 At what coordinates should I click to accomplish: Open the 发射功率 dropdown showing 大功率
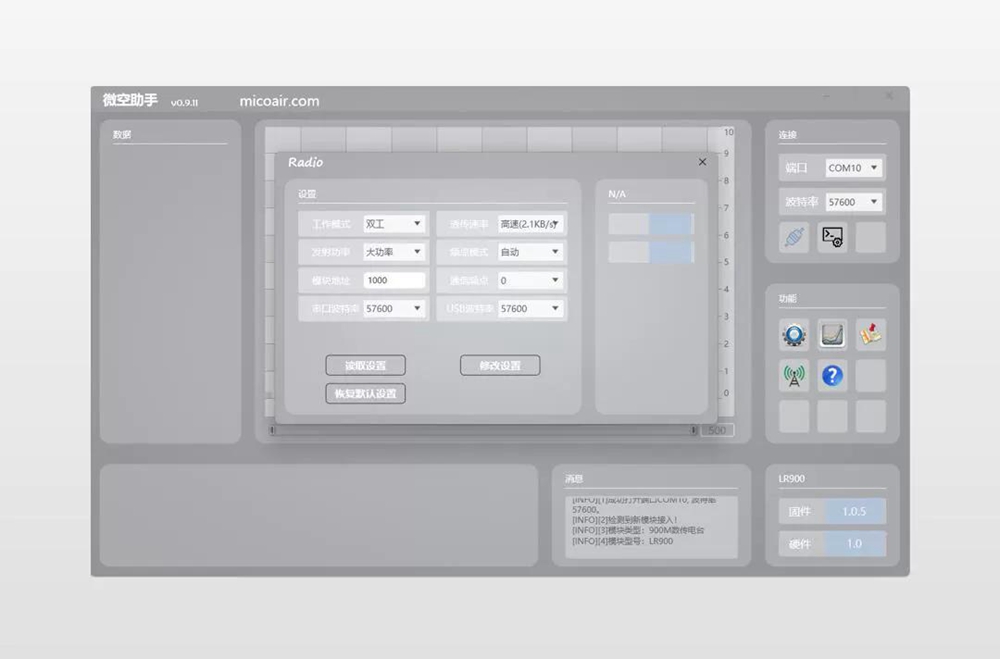click(x=395, y=252)
